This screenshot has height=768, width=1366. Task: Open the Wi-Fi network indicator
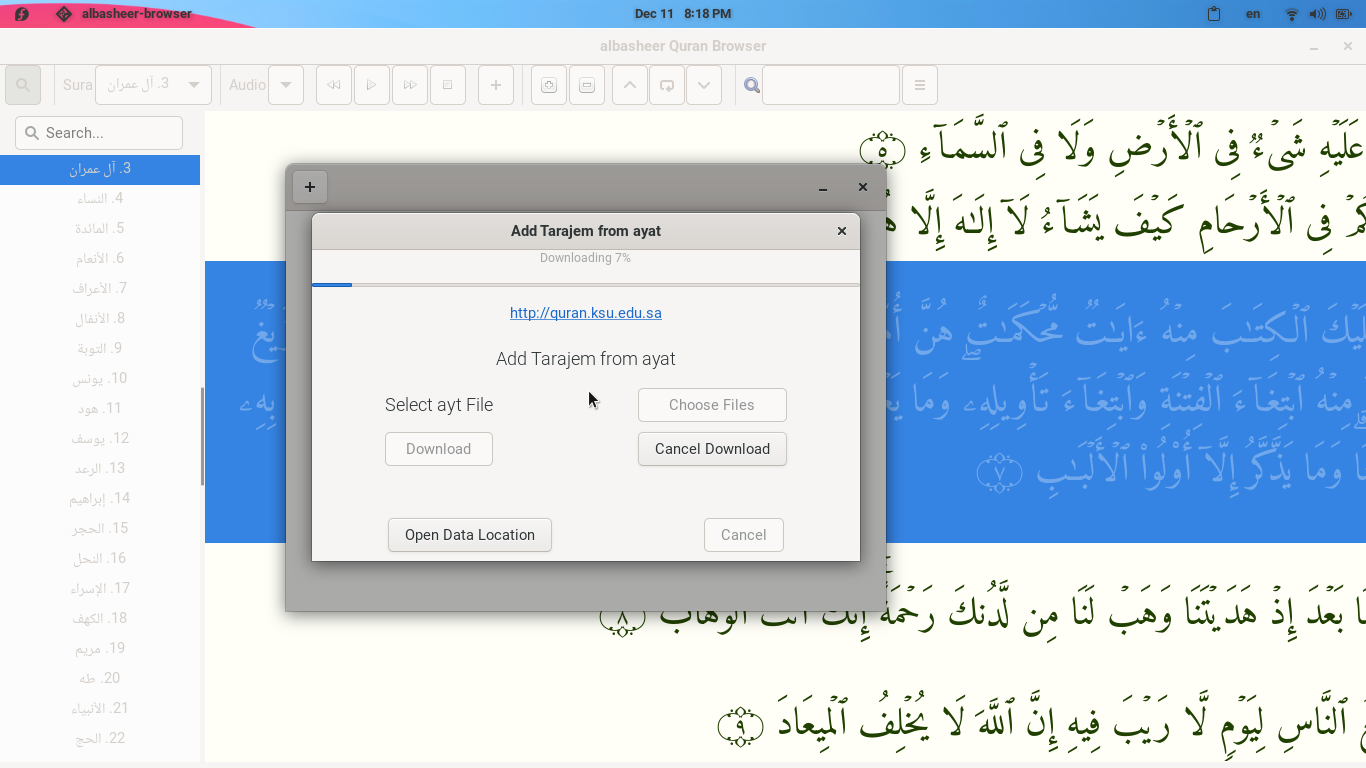coord(1292,14)
